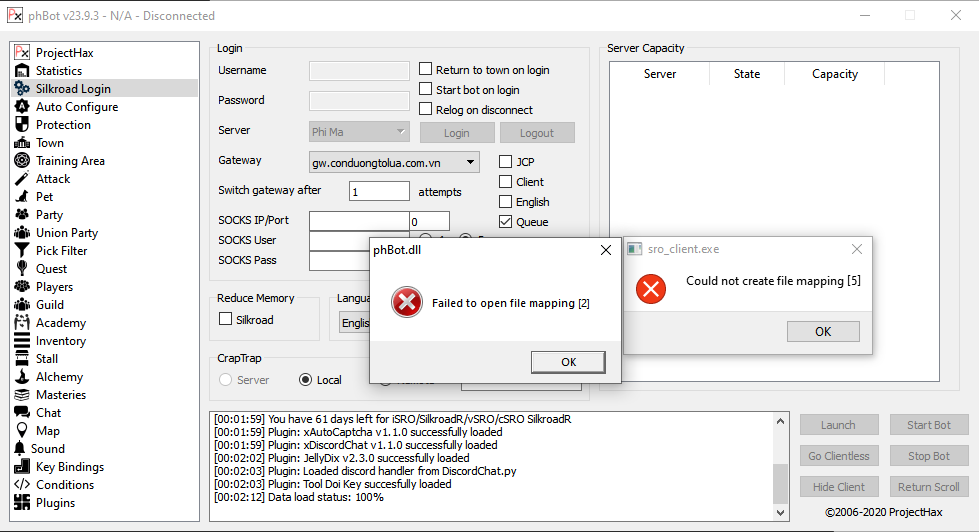The image size is (979, 532).
Task: Select the Protection shield icon
Action: coord(22,125)
